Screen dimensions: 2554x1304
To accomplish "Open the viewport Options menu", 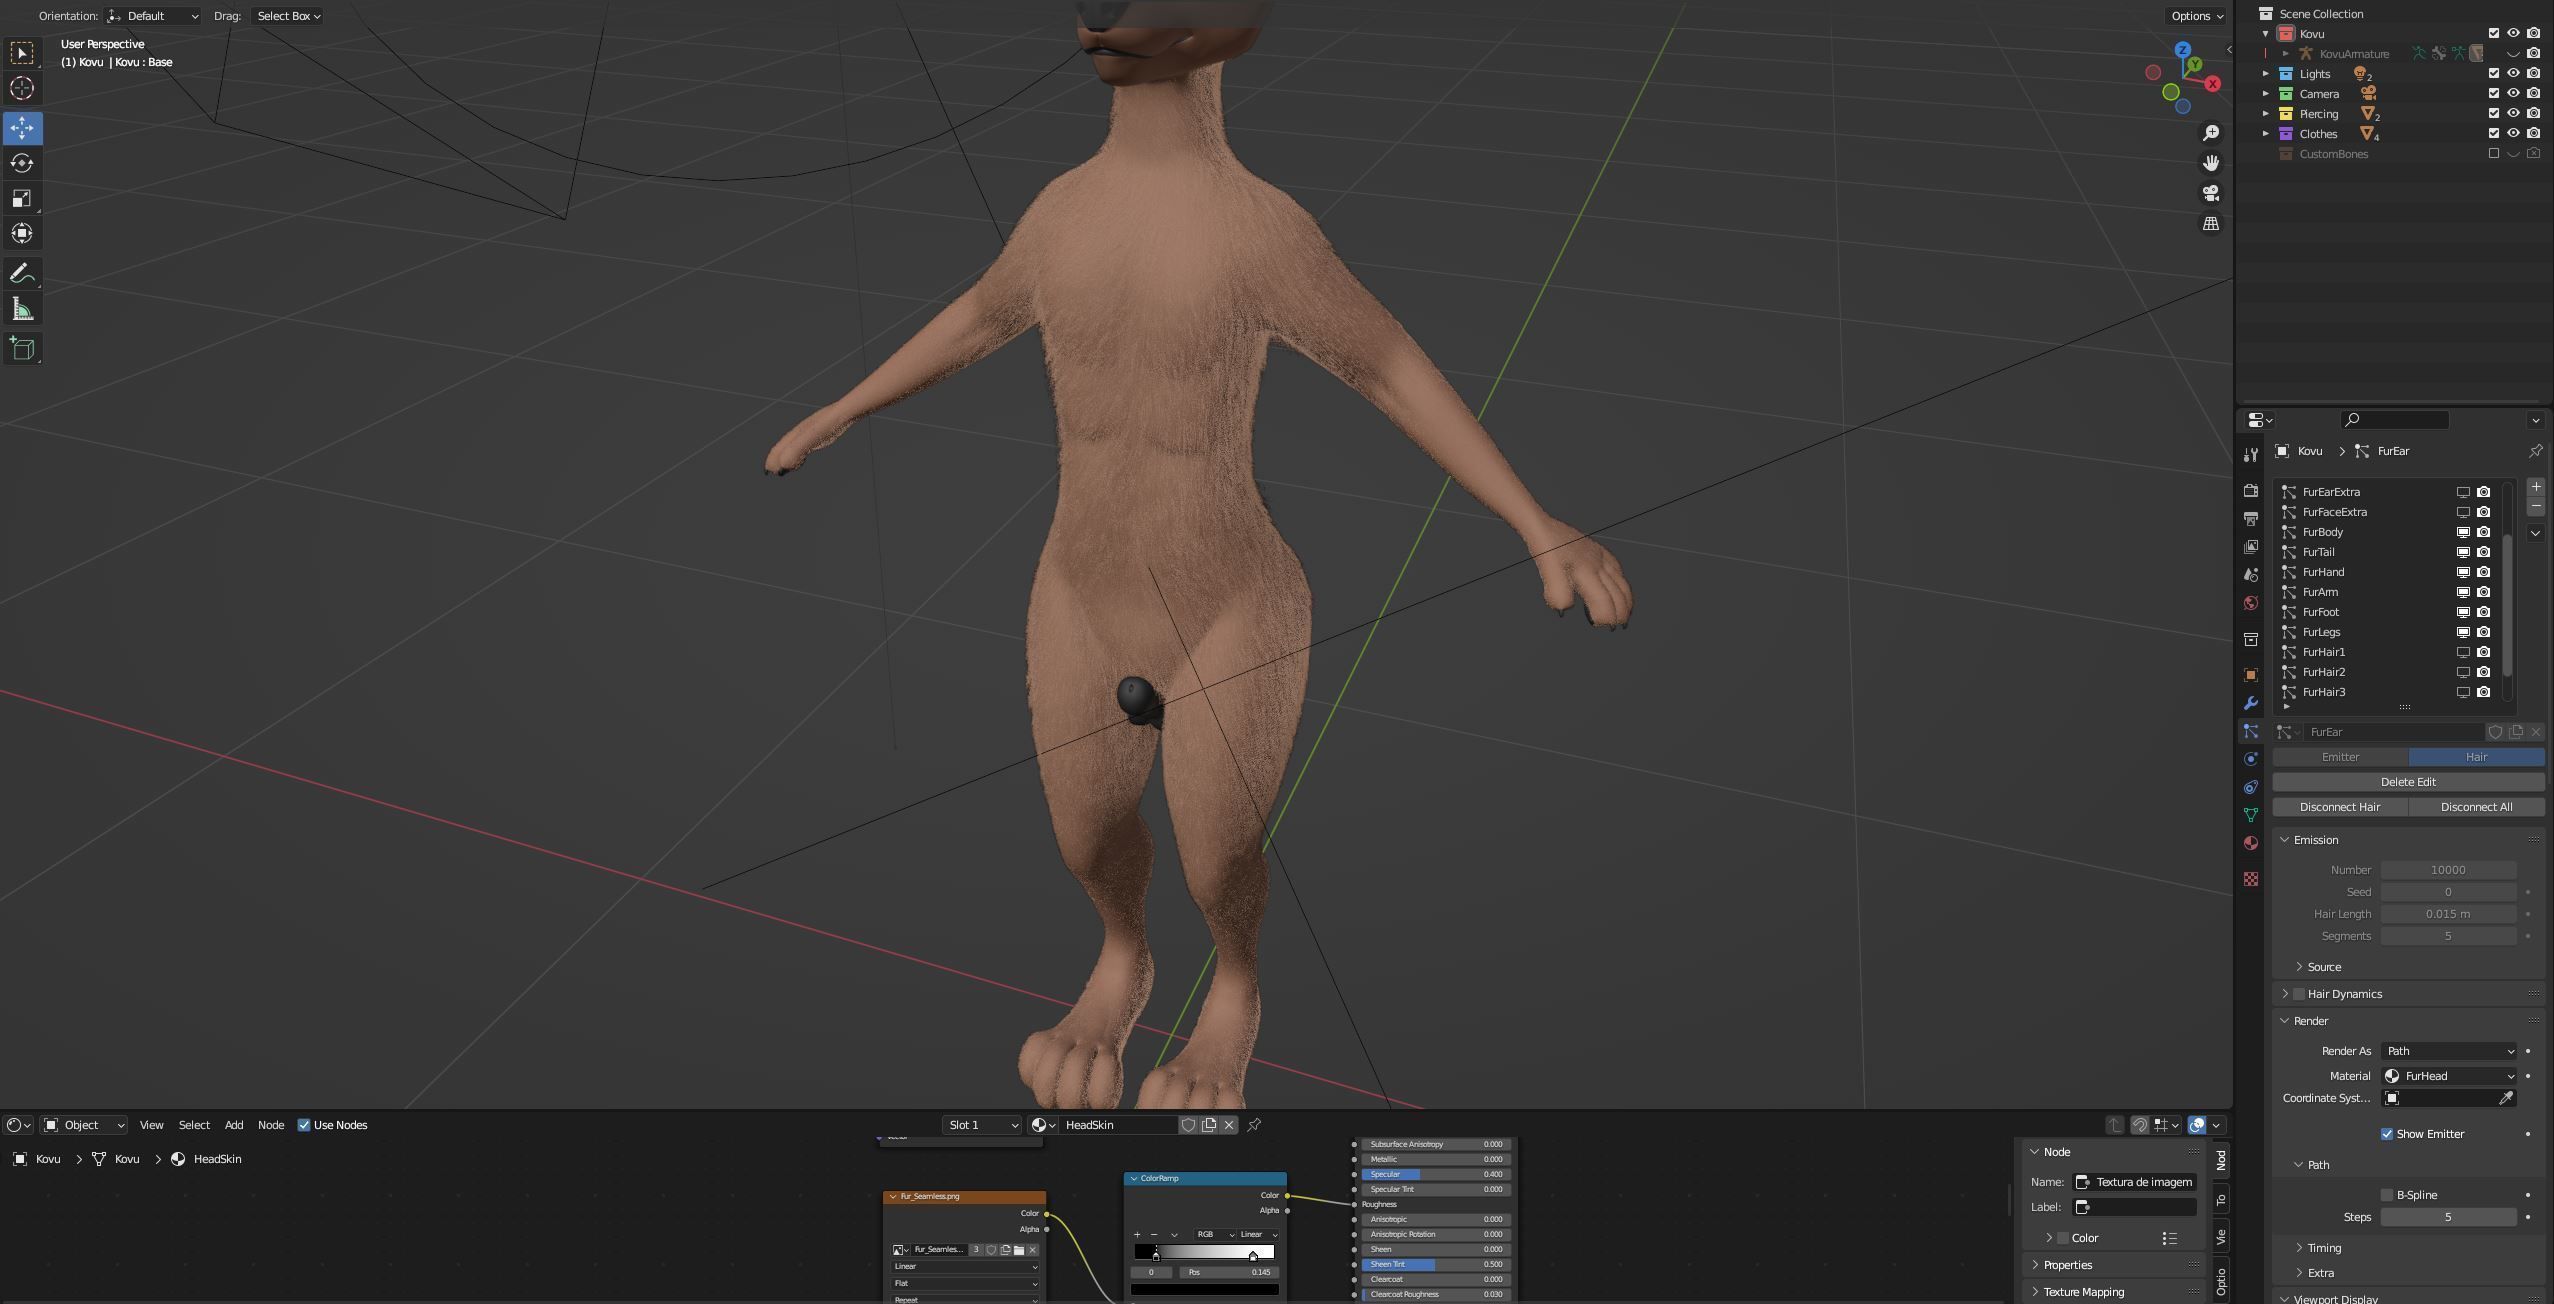I will pyautogui.click(x=2196, y=16).
